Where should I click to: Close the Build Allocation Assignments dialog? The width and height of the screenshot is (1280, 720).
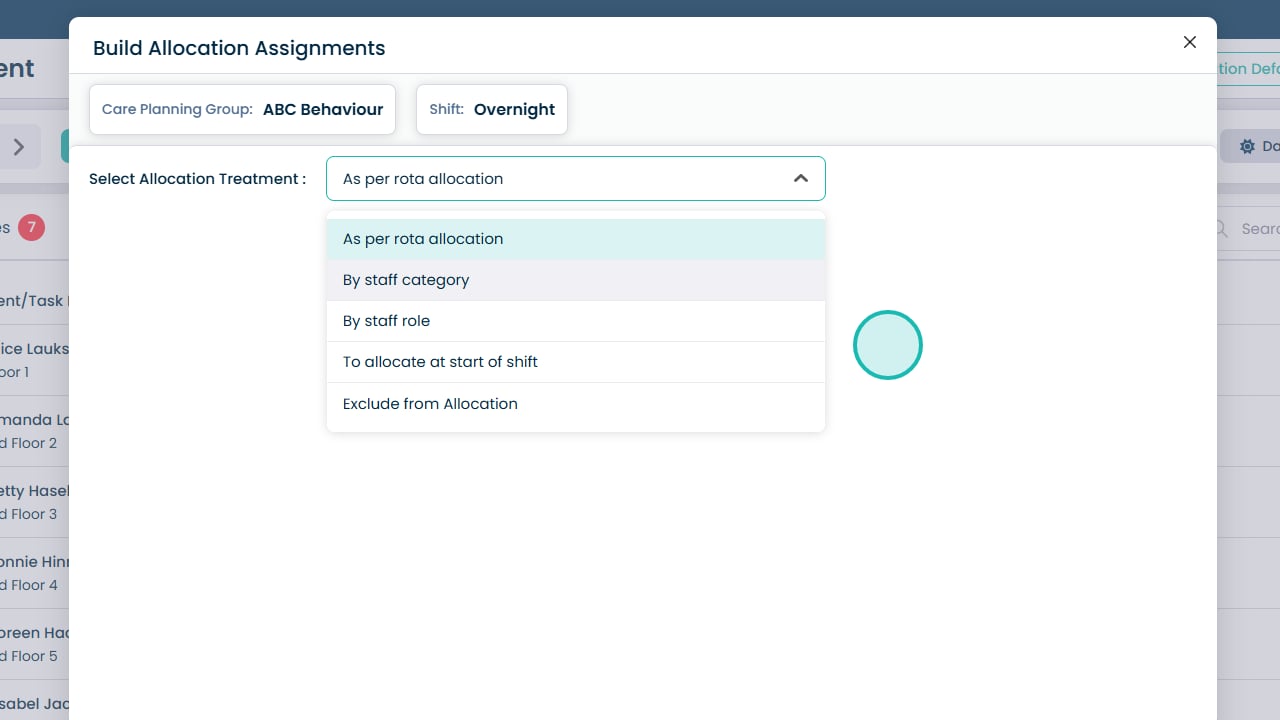pos(1189,42)
